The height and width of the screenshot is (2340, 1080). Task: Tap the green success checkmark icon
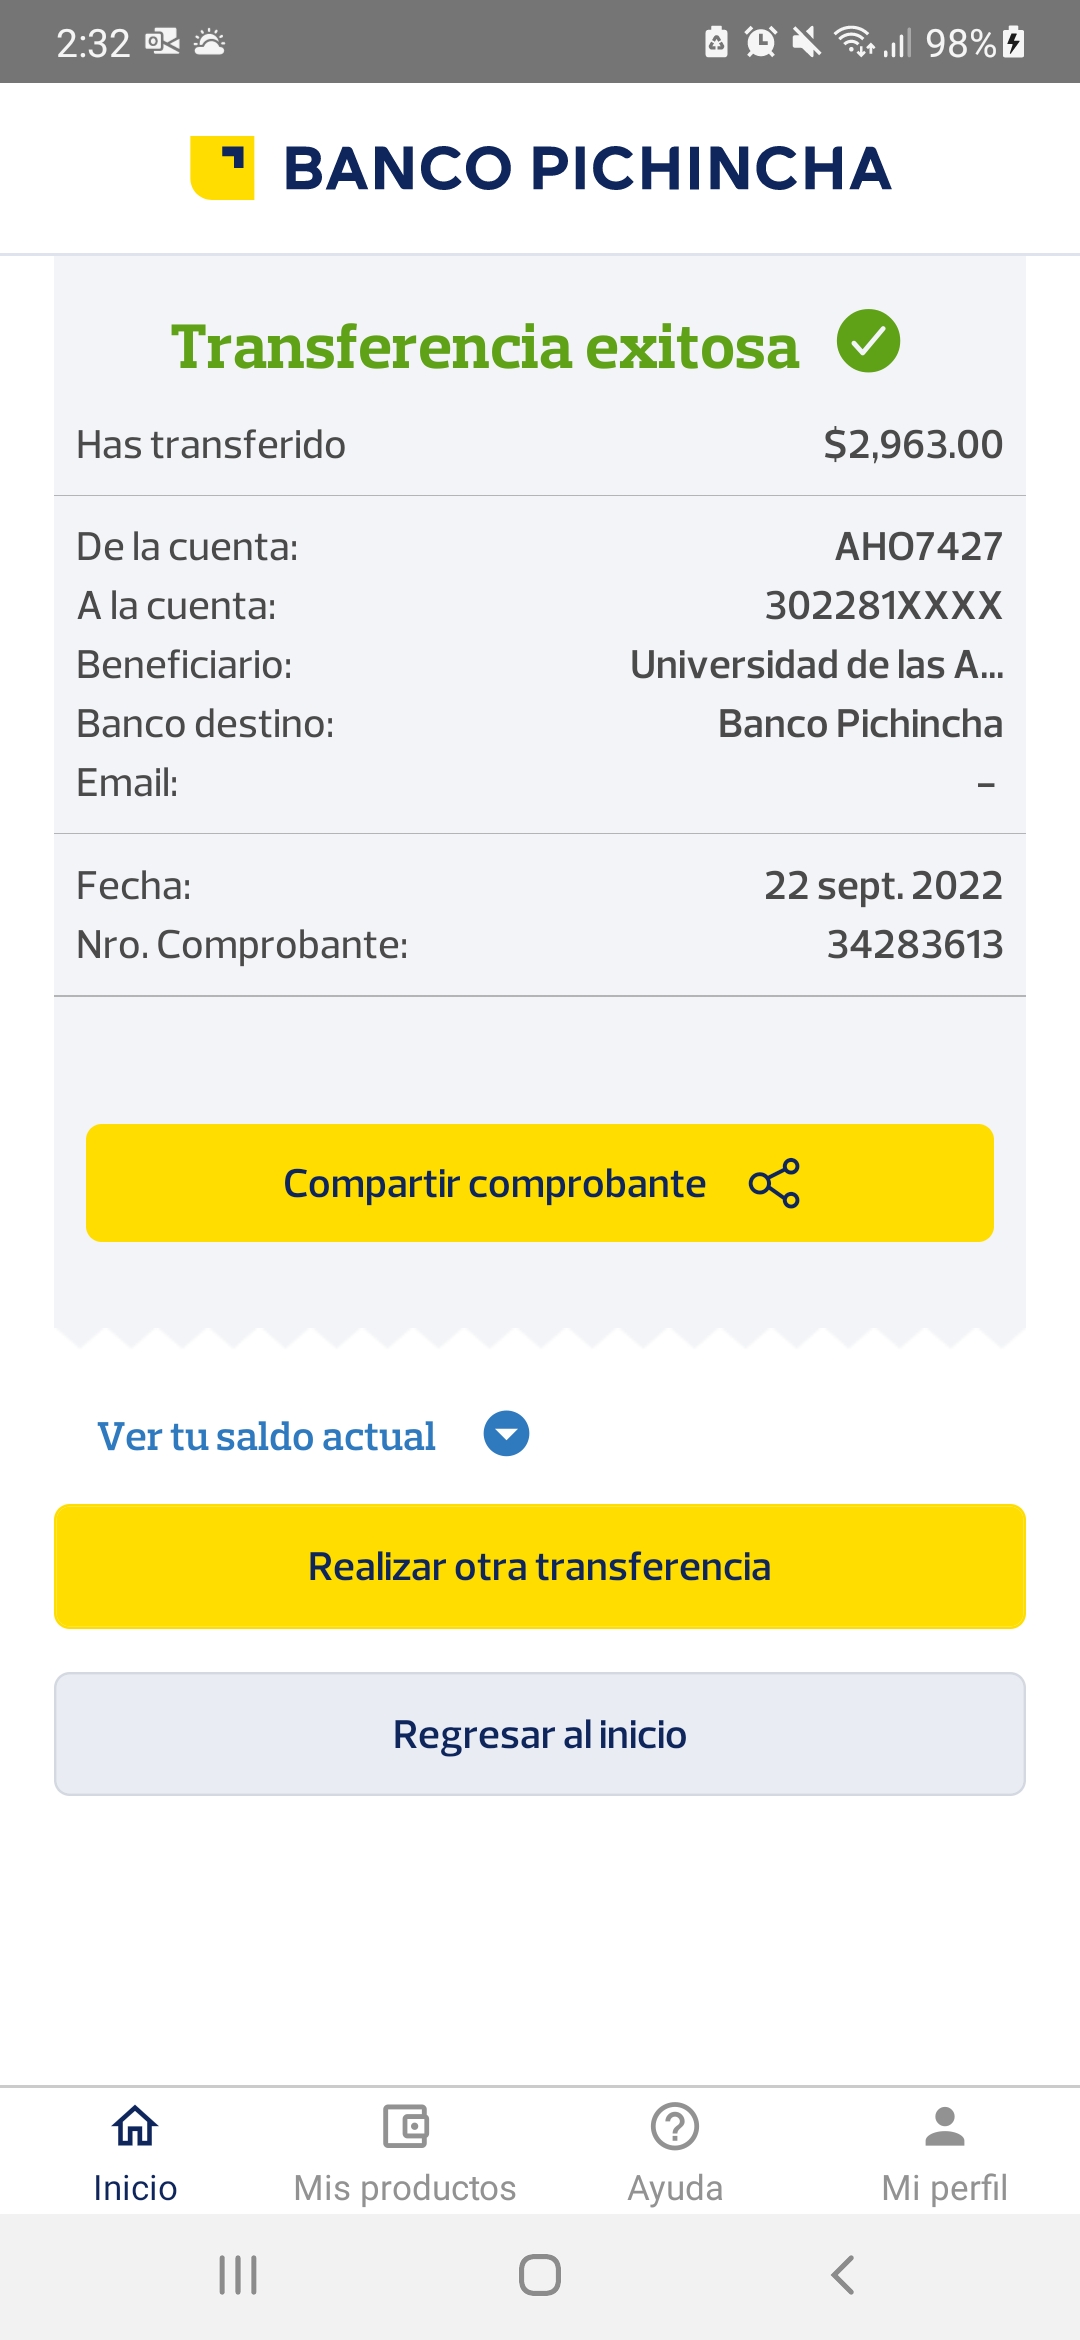tap(868, 341)
